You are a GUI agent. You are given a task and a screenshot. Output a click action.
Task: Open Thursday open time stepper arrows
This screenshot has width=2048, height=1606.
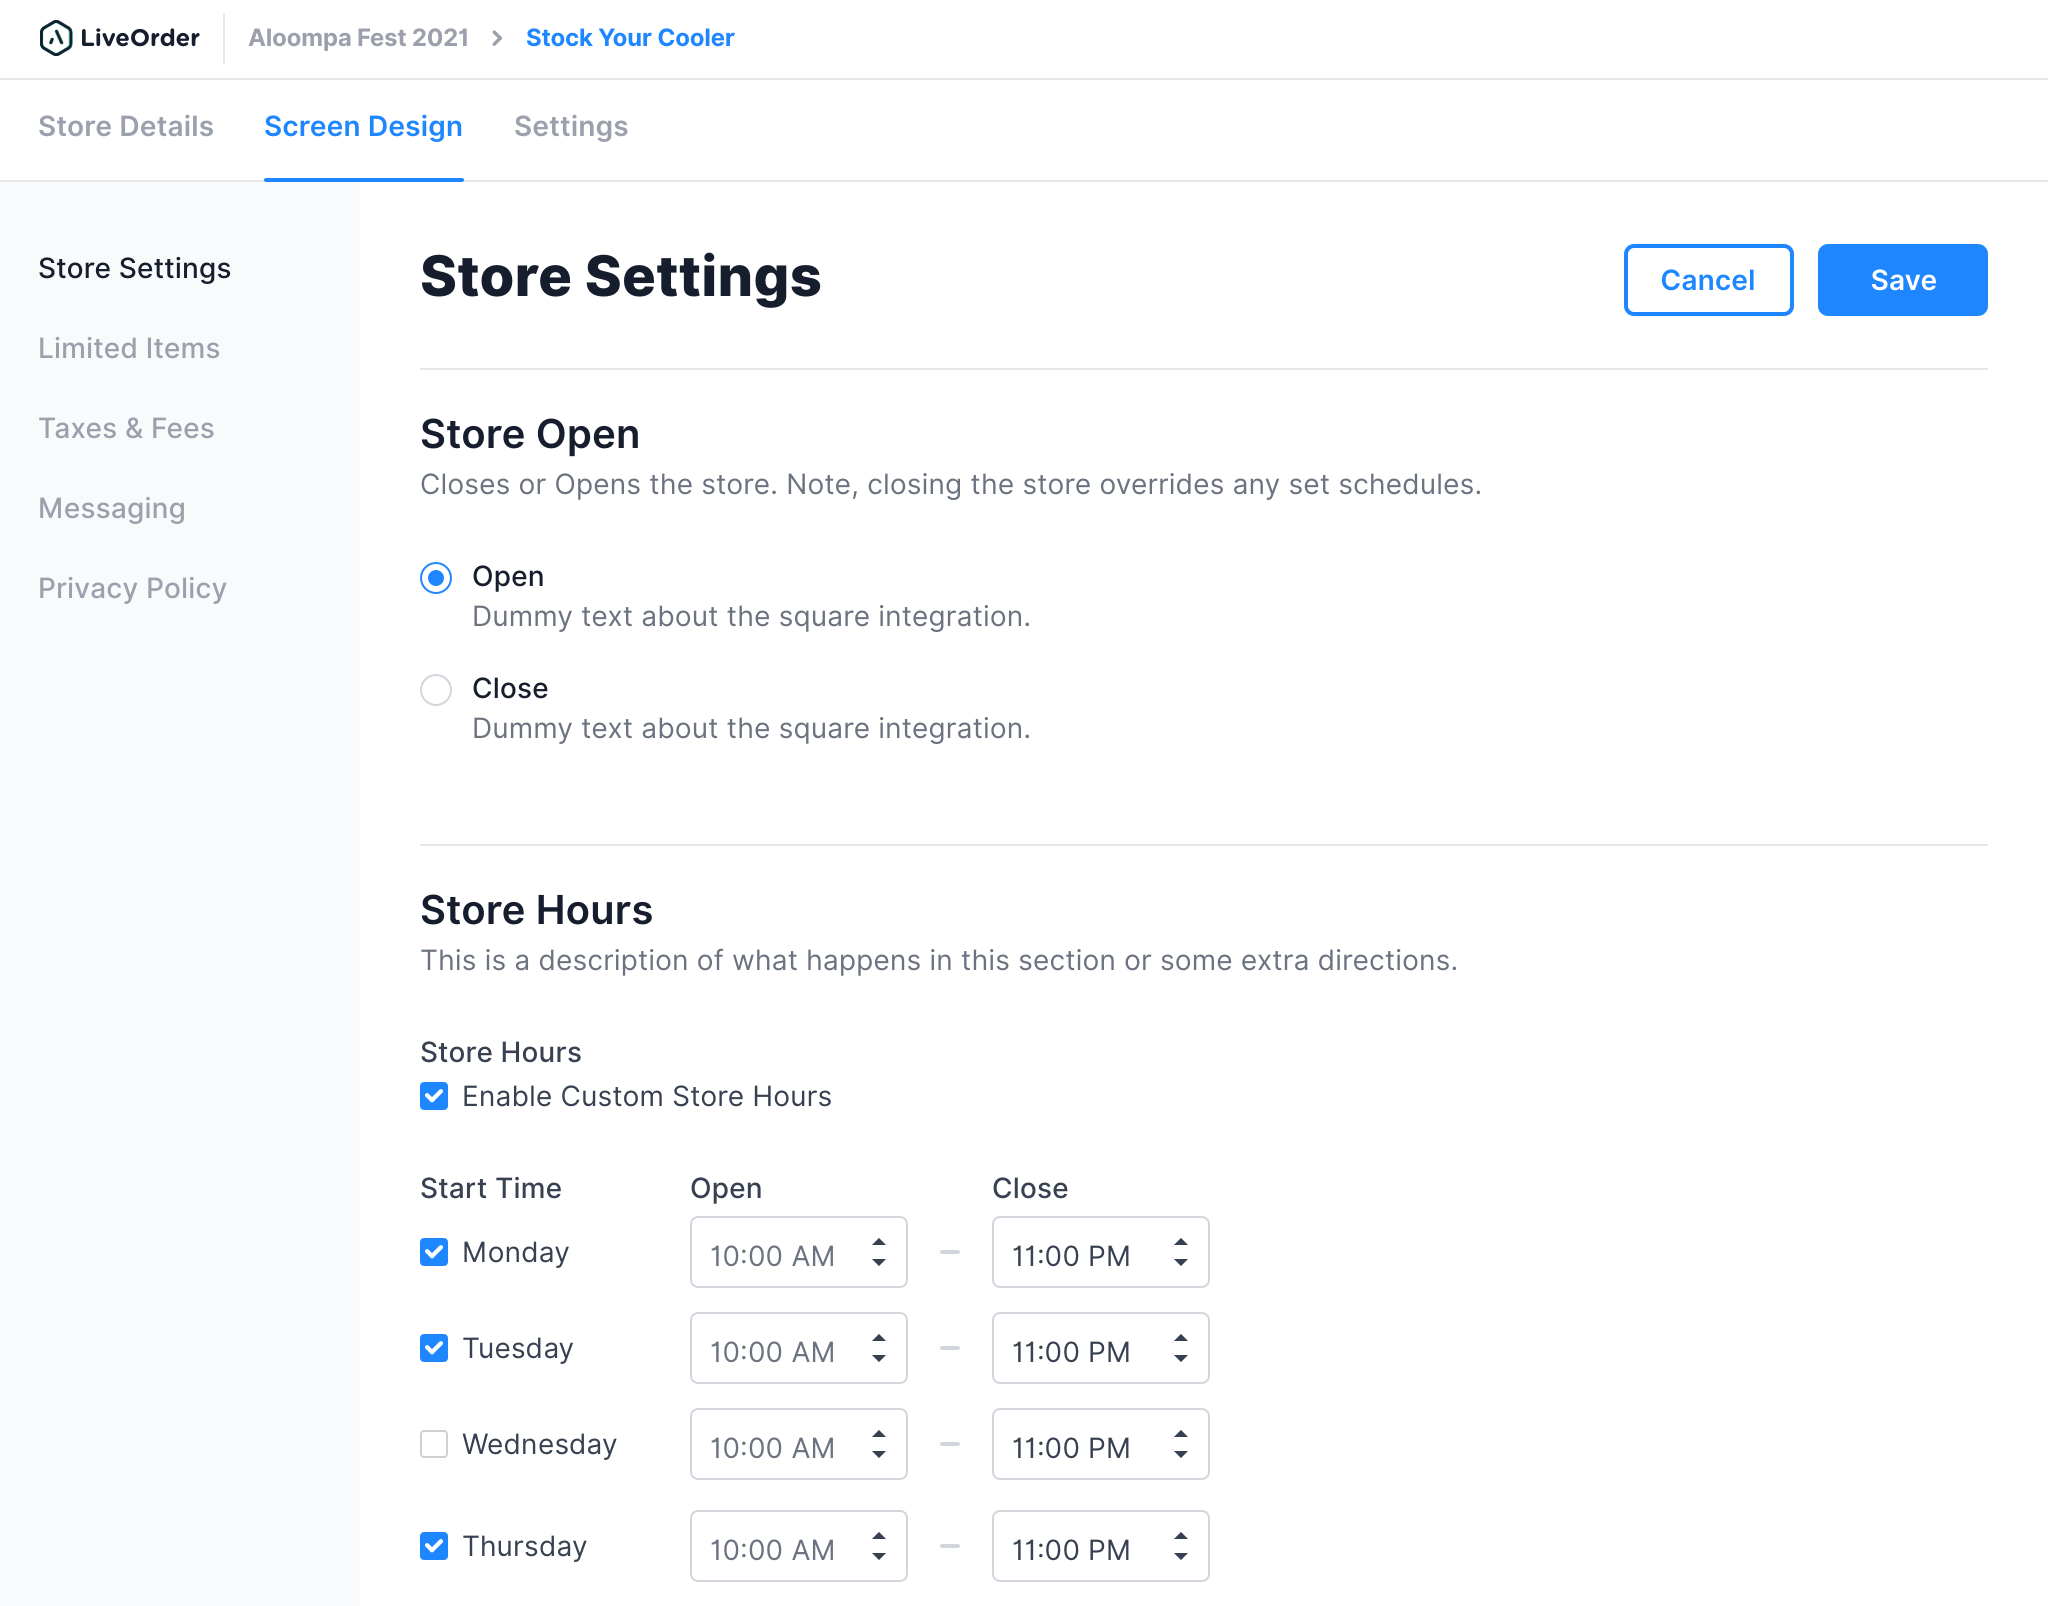coord(878,1546)
